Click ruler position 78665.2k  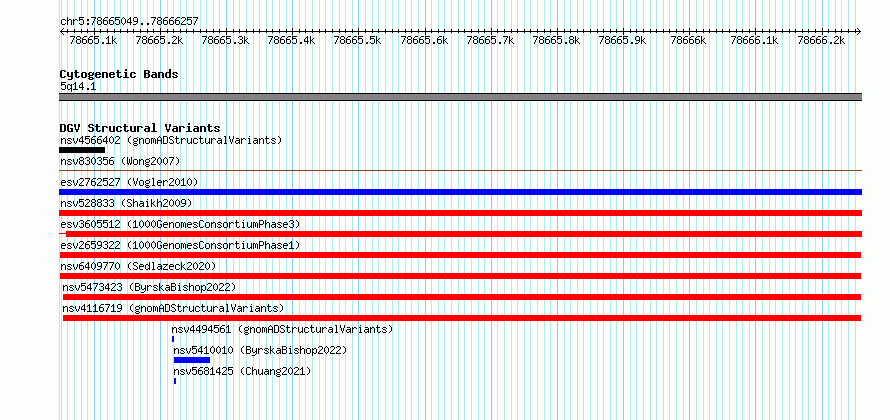[159, 40]
